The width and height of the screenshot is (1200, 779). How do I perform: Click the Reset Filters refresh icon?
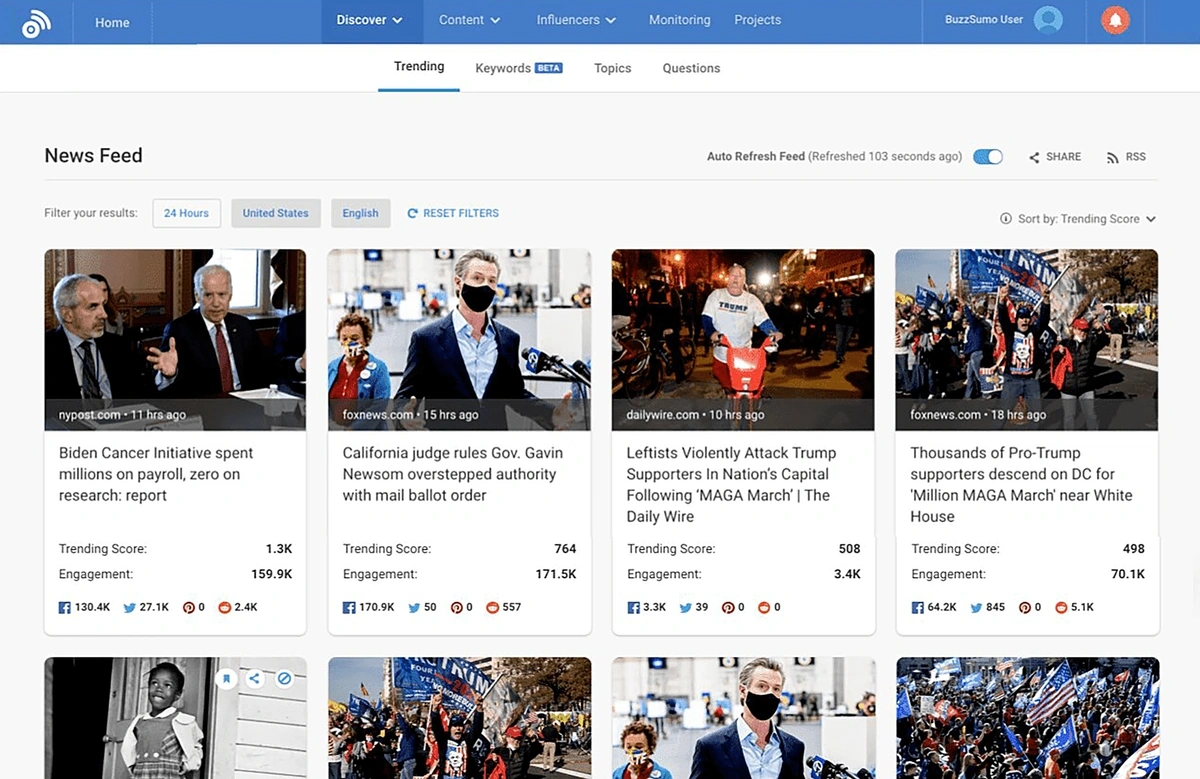[x=412, y=213]
